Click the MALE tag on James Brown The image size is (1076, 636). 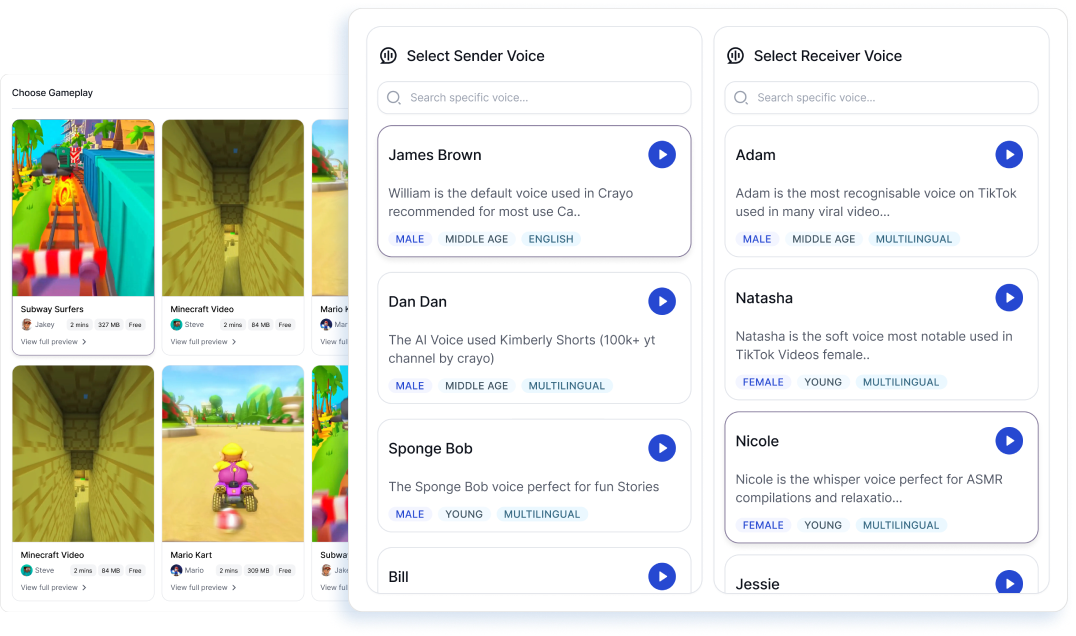point(410,239)
